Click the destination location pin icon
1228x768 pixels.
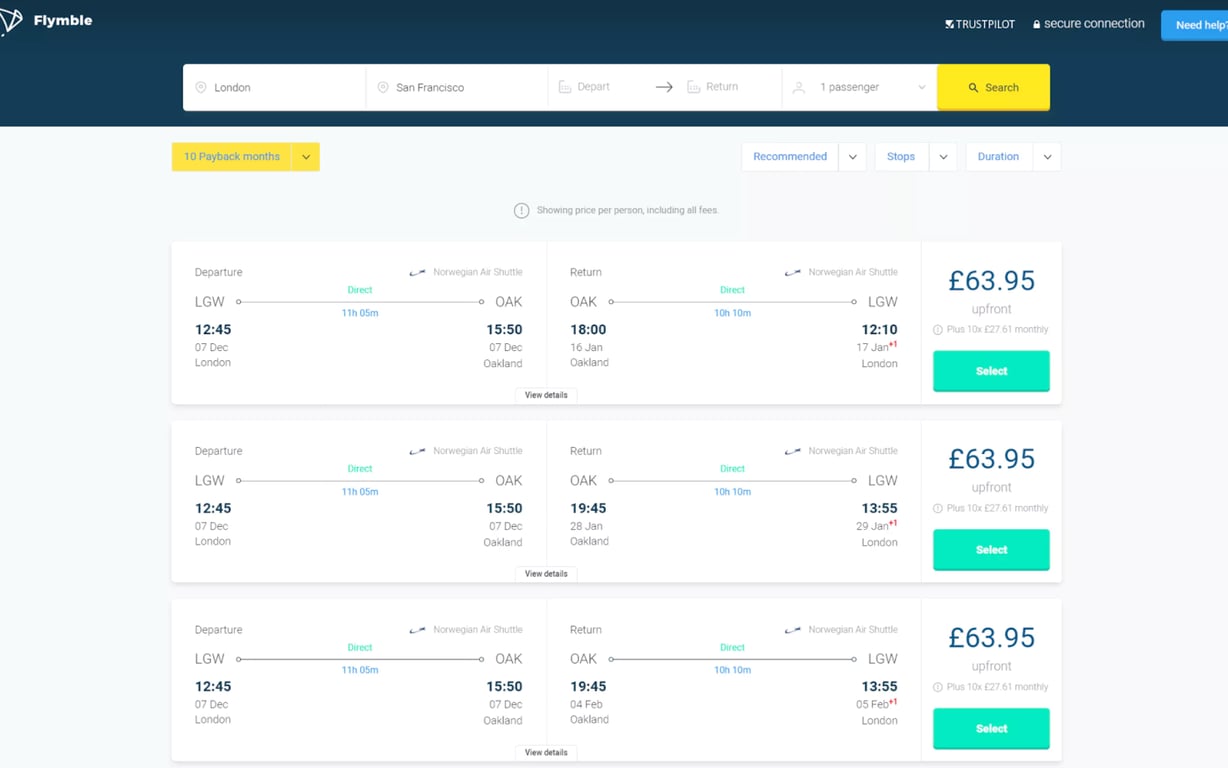(x=383, y=88)
